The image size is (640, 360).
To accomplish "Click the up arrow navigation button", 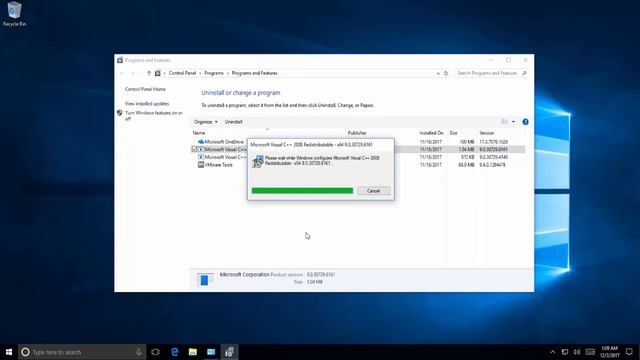I will [x=149, y=73].
